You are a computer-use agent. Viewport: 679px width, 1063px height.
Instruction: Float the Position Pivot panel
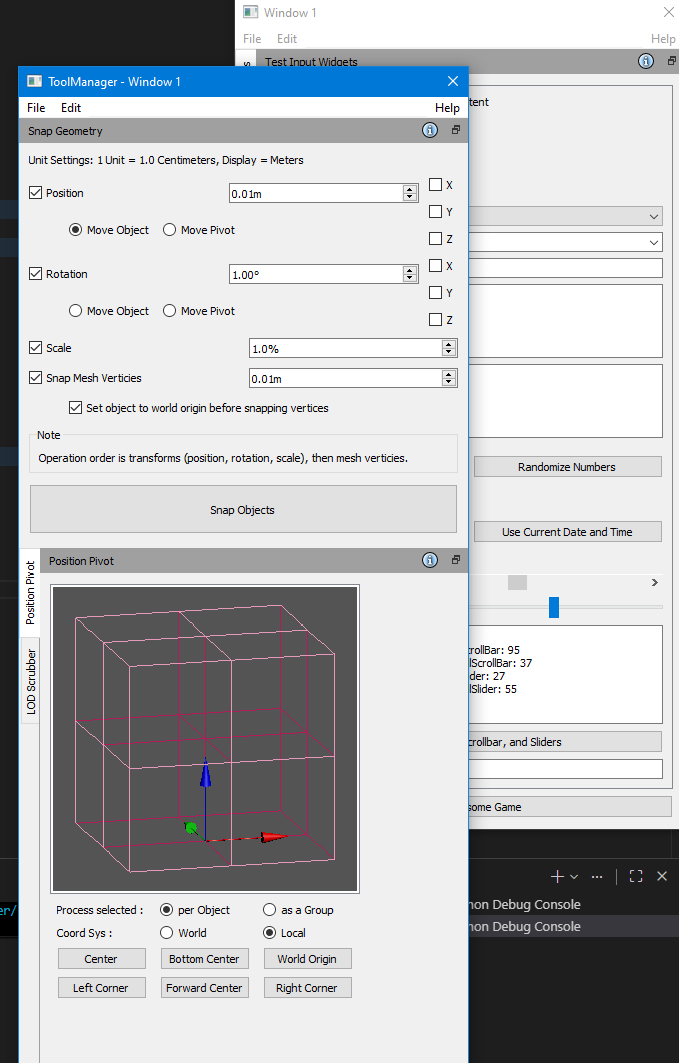tap(456, 560)
